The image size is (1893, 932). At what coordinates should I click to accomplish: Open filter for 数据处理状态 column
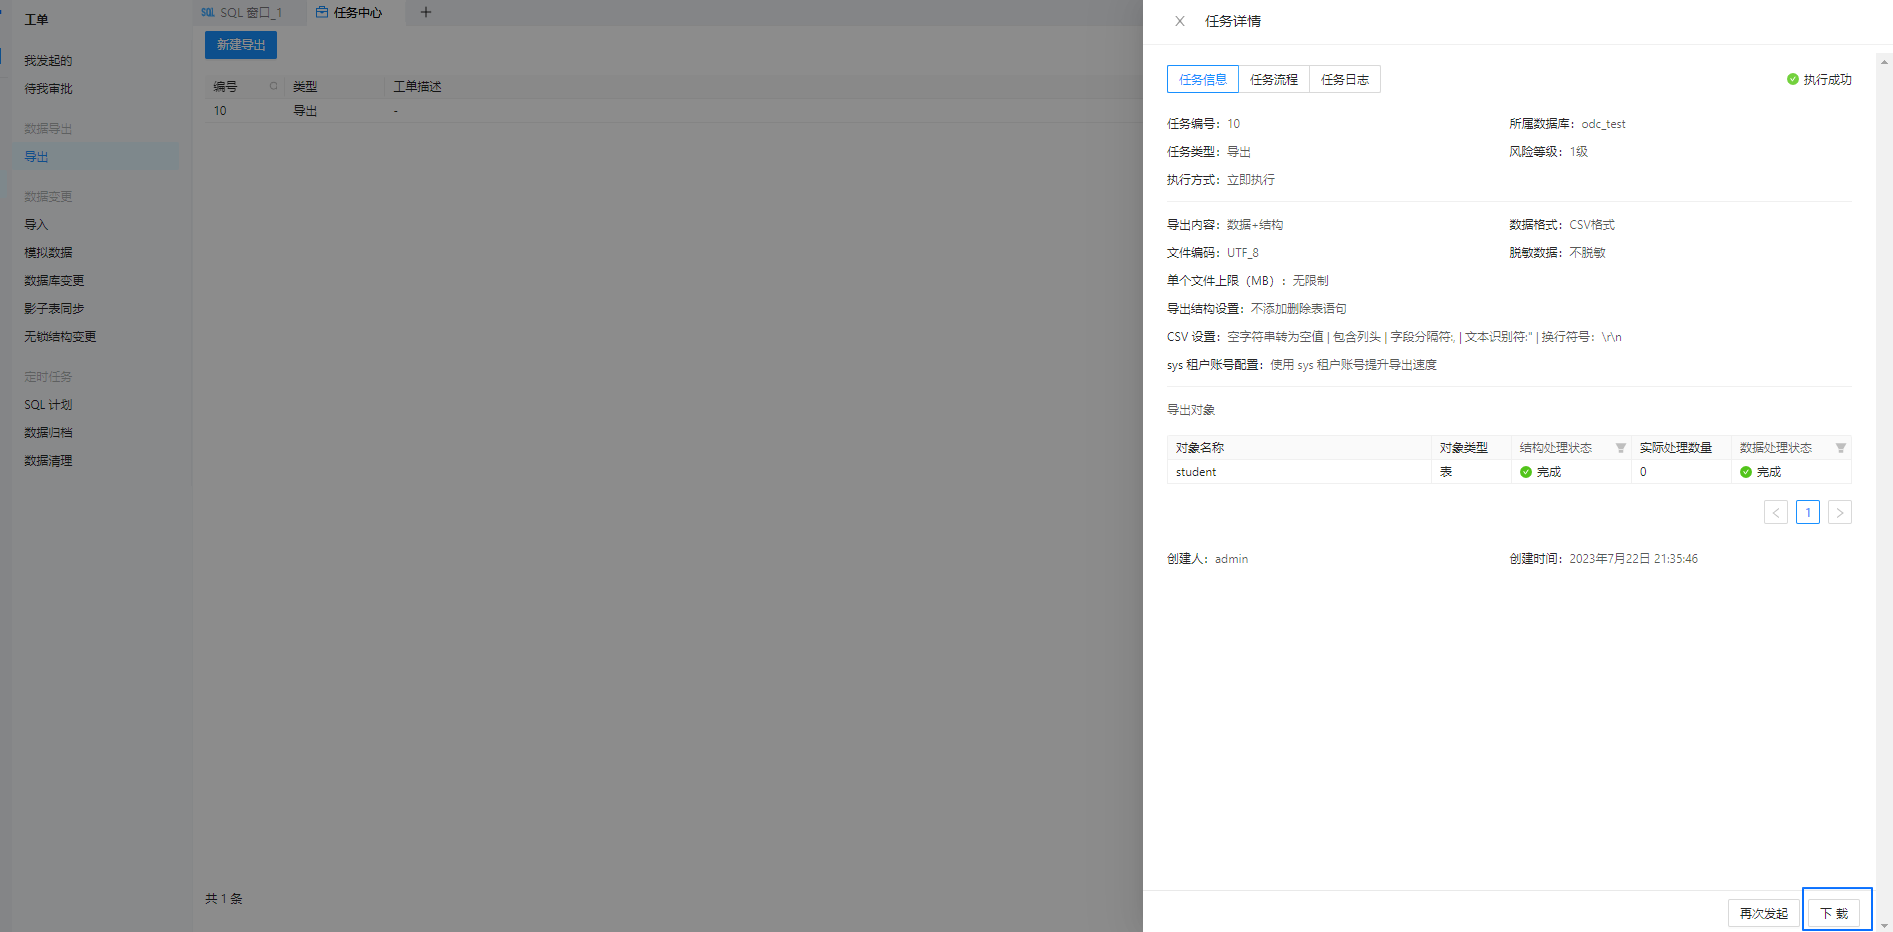[x=1841, y=448]
